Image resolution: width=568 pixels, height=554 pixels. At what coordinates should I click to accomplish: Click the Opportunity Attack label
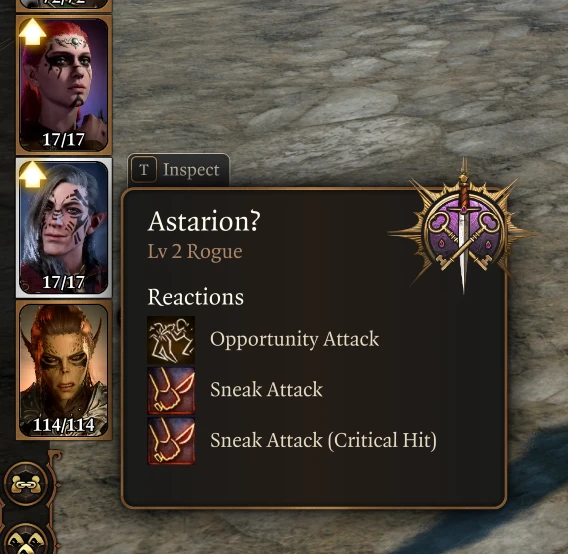coord(295,340)
